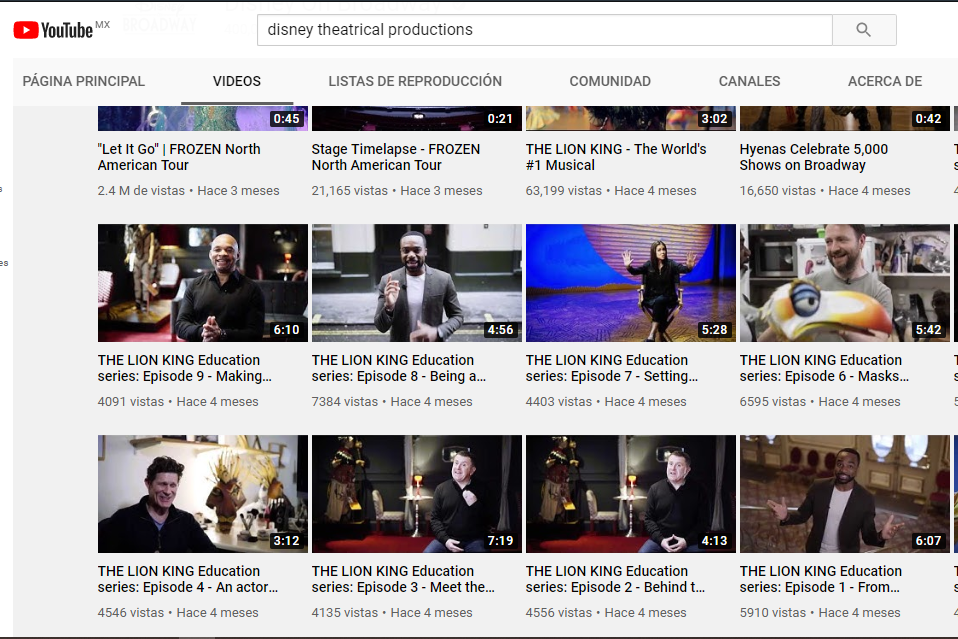Screen dimensions: 958x639
Task: Play the Episode 7 Setting video thumbnail
Action: pos(631,283)
